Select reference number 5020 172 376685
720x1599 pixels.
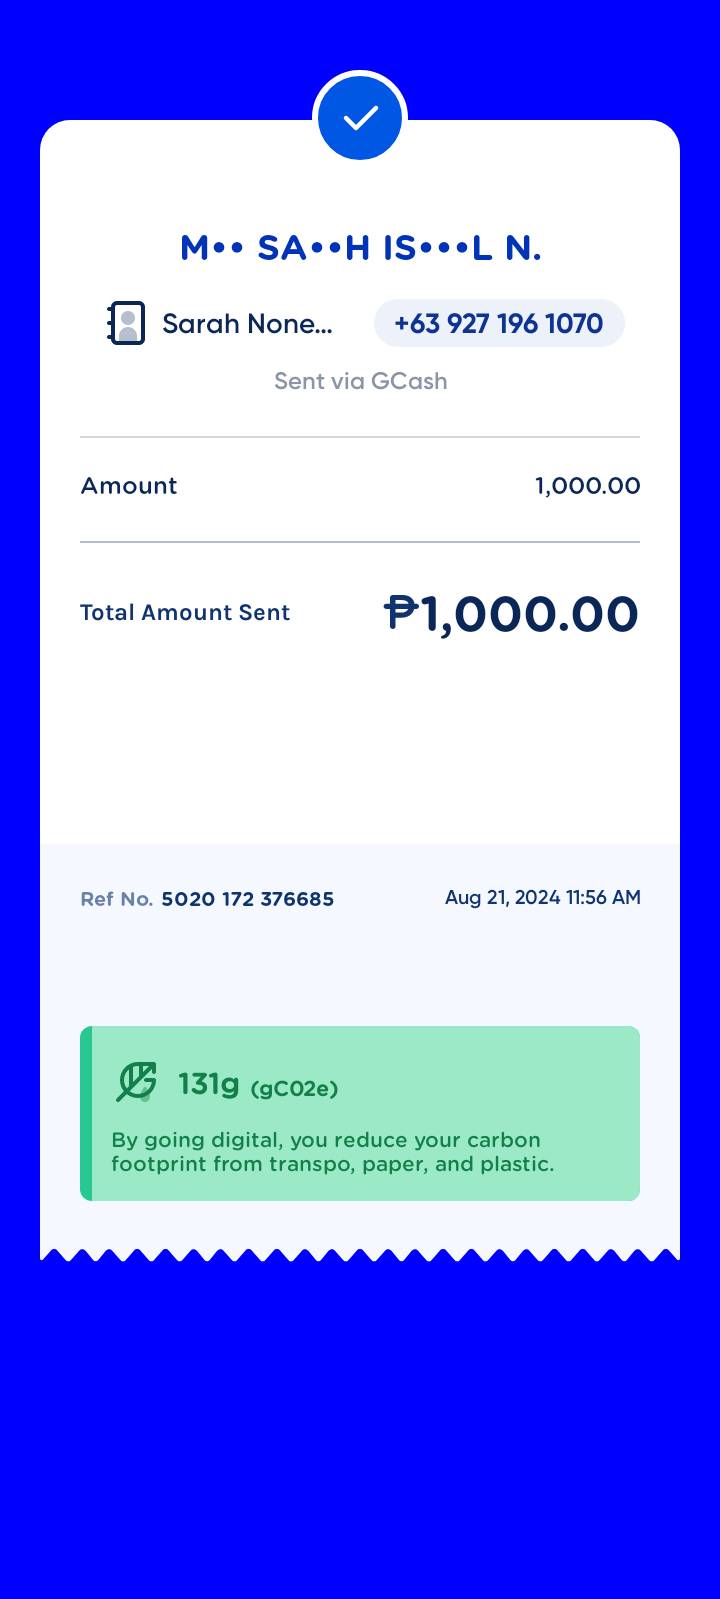(x=248, y=899)
